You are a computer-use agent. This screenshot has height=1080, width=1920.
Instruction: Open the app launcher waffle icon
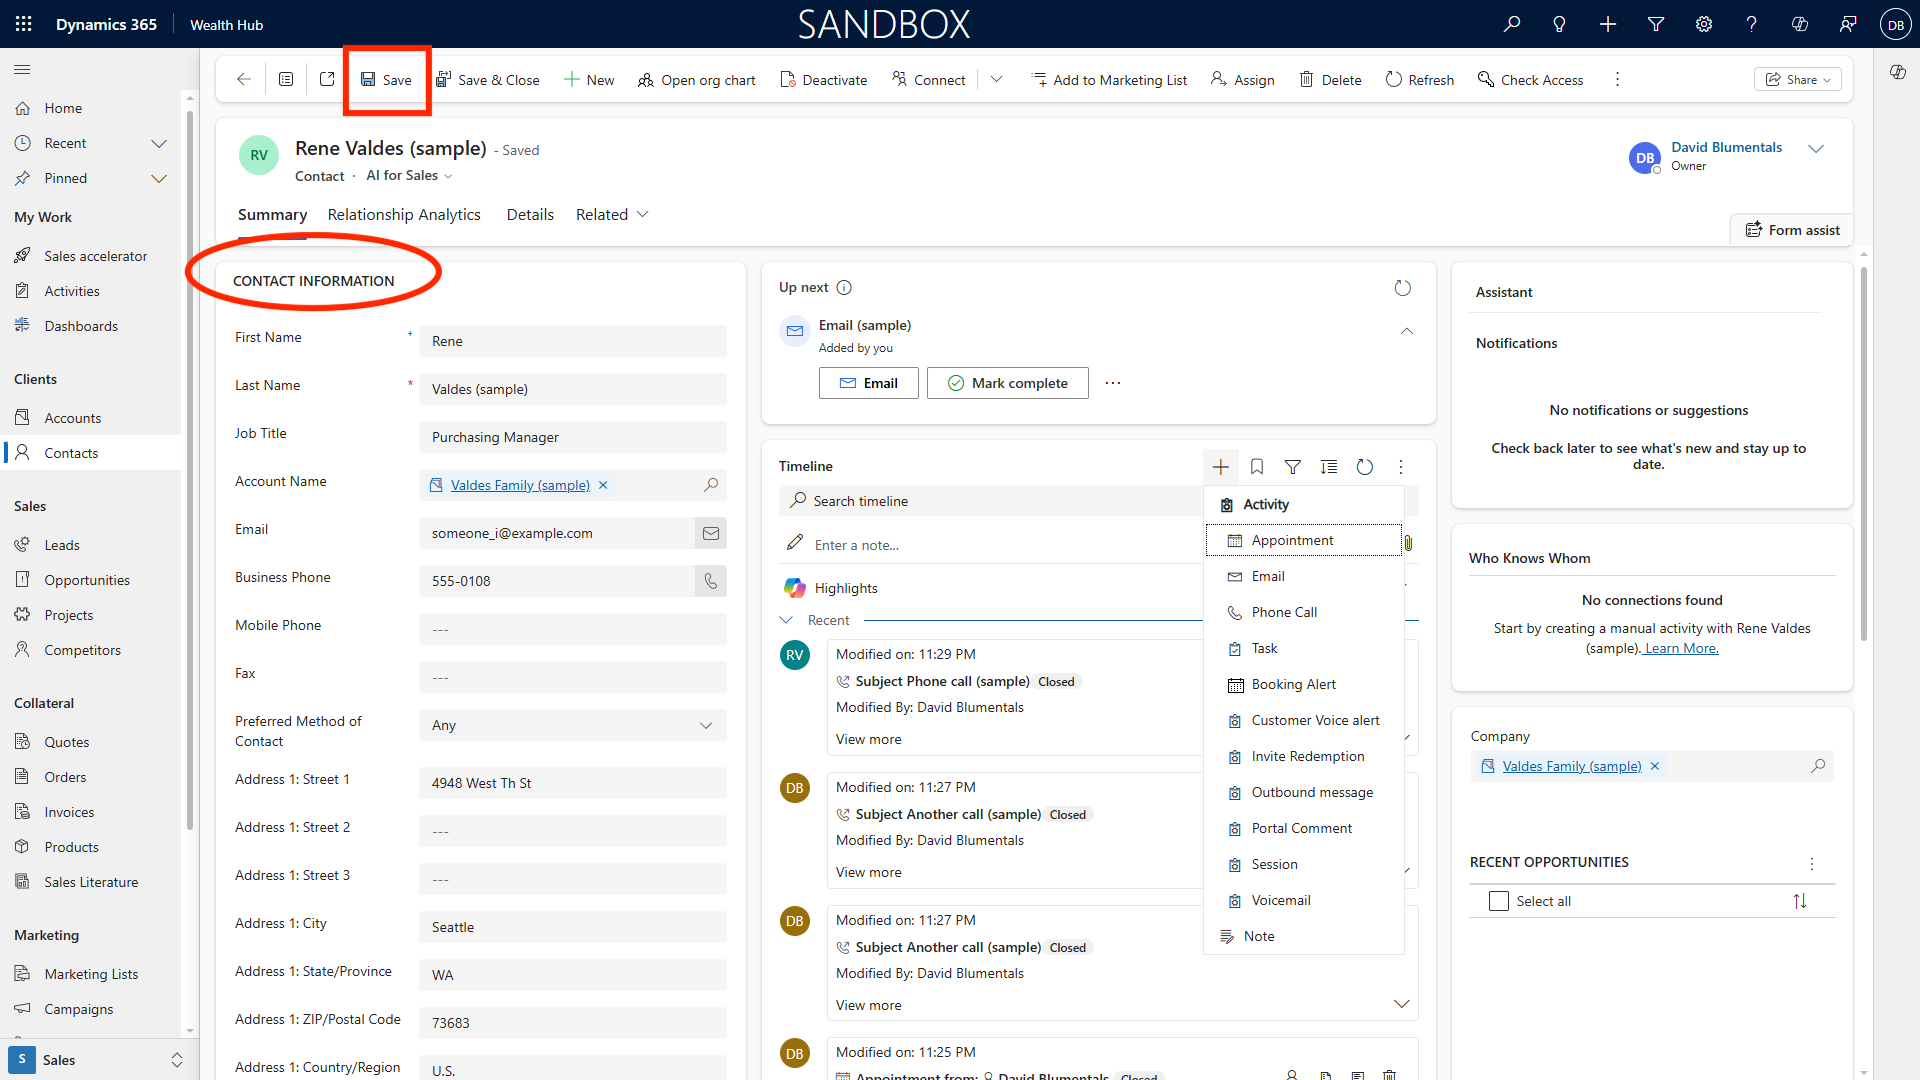pyautogui.click(x=24, y=24)
